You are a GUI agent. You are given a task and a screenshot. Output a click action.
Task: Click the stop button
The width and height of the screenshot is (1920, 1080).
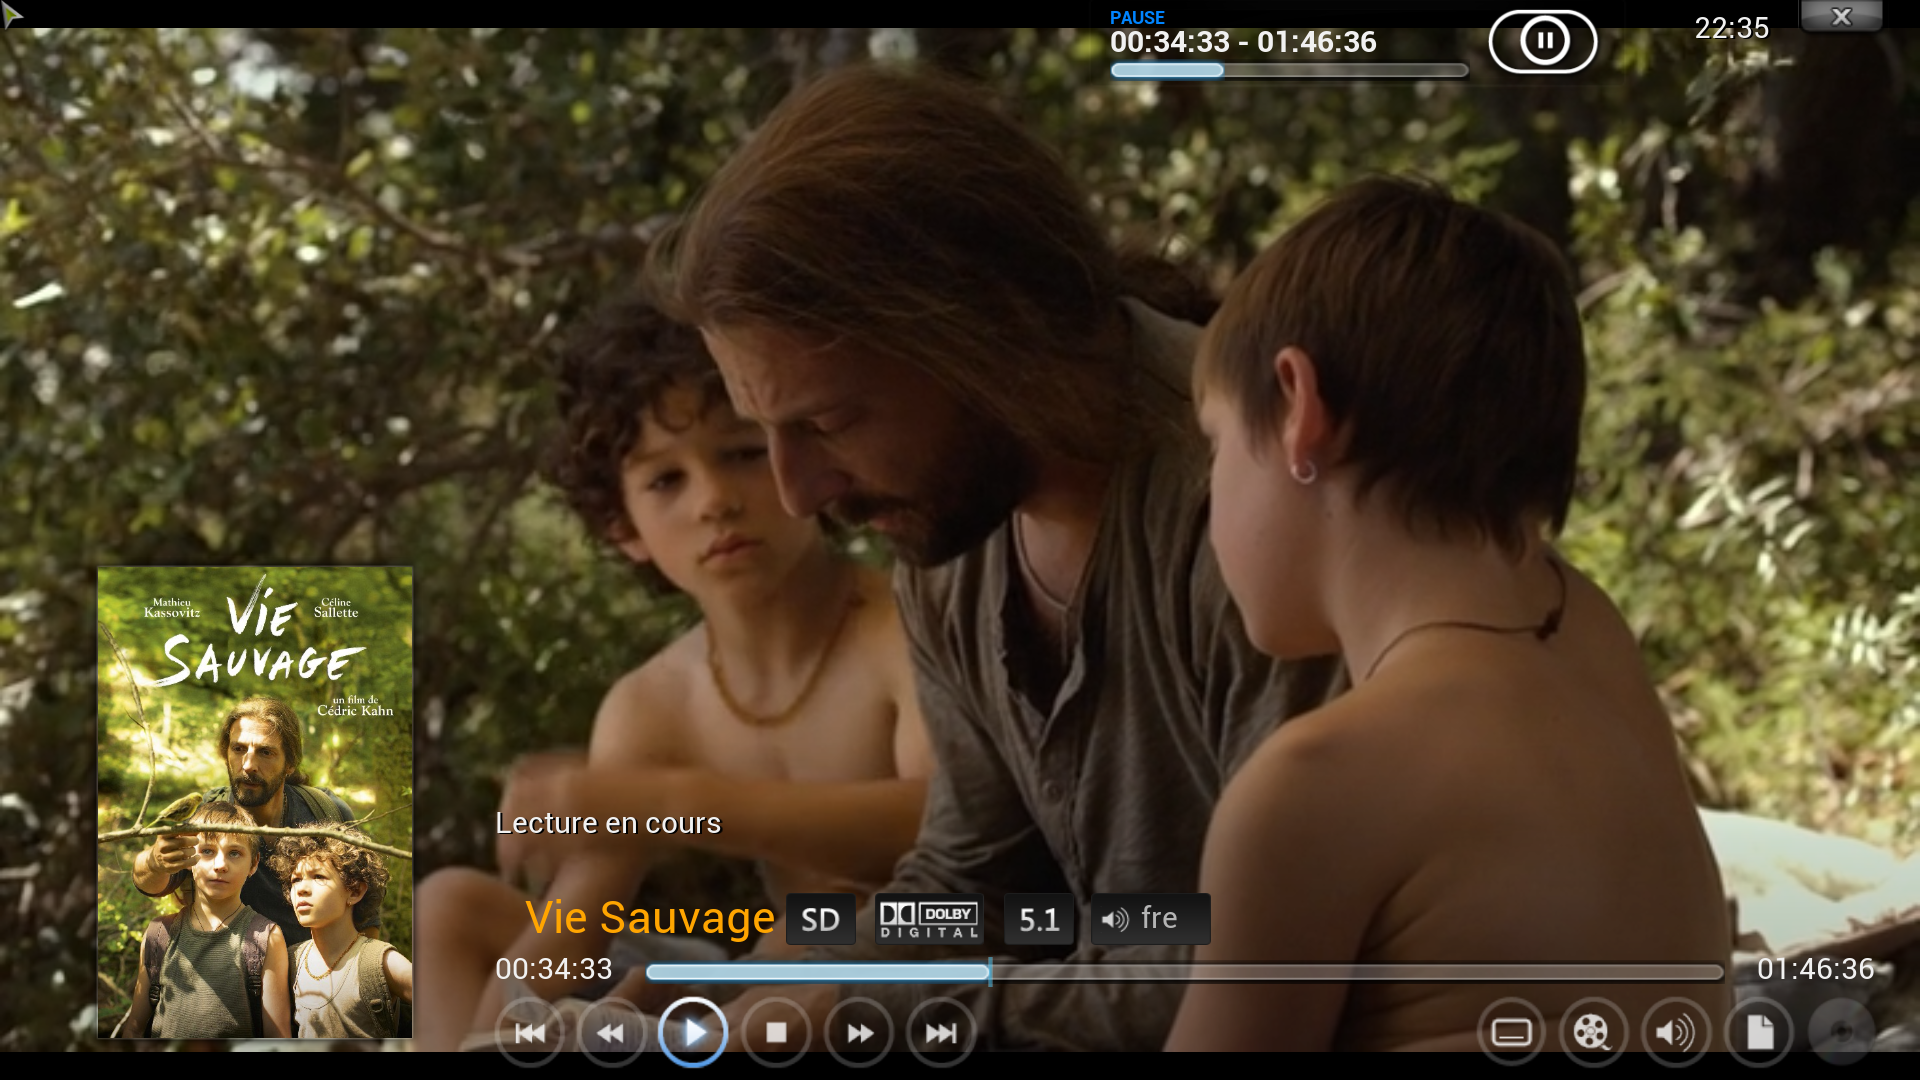776,1032
